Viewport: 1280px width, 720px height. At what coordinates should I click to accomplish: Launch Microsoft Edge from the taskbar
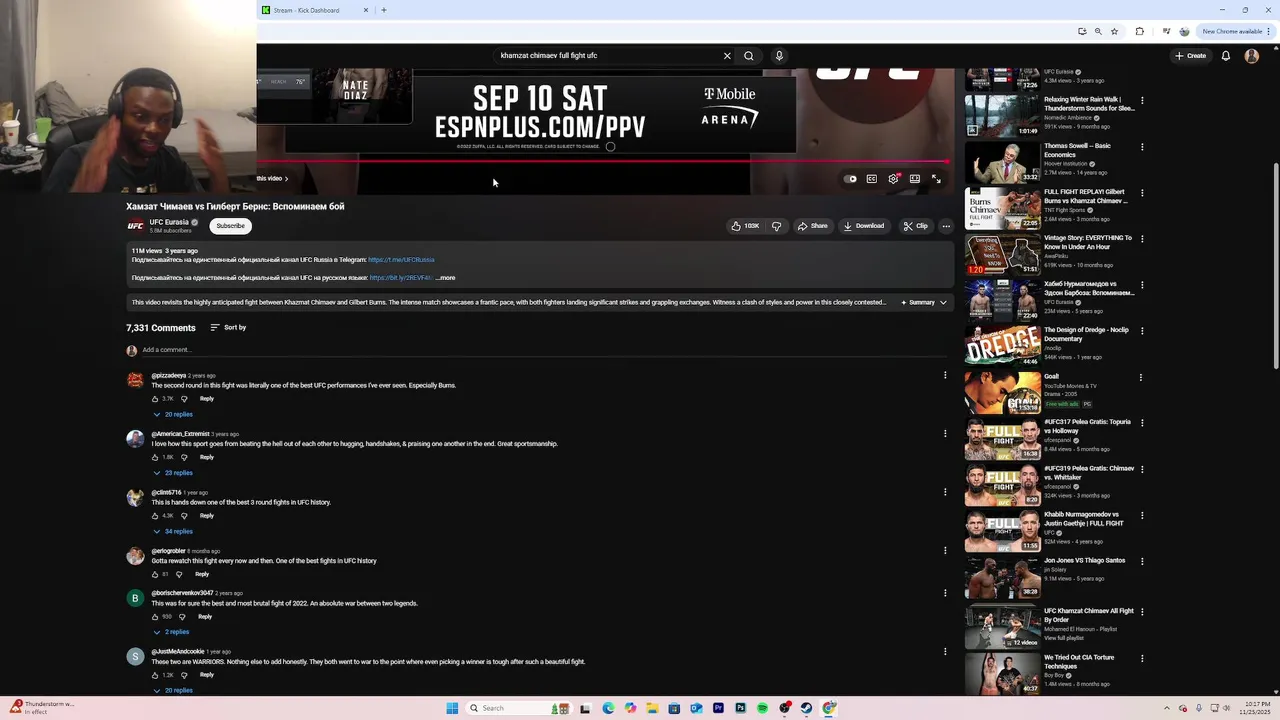[608, 708]
